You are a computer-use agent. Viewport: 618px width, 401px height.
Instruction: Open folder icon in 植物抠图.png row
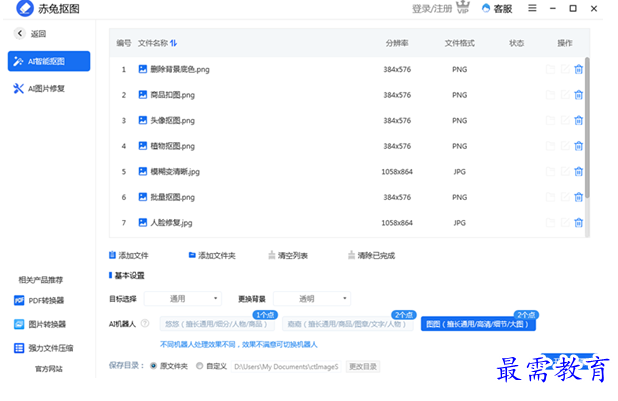(x=550, y=146)
